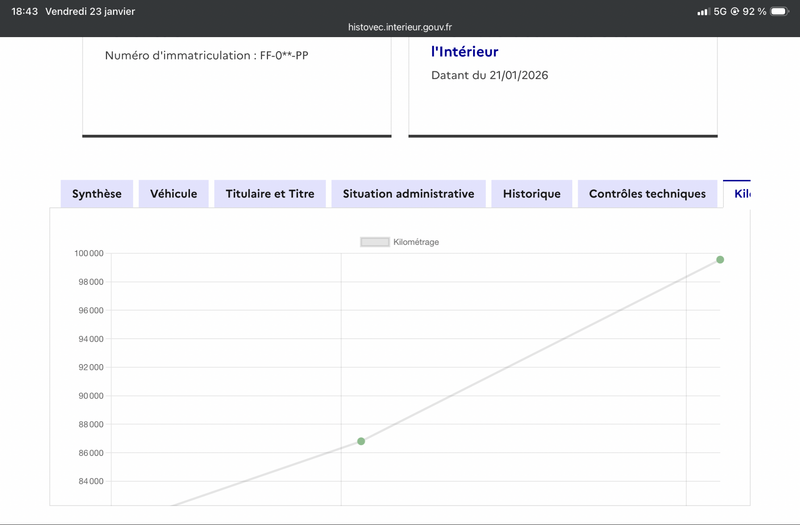
Task: Show the Contrôles techniques tab
Action: [647, 194]
